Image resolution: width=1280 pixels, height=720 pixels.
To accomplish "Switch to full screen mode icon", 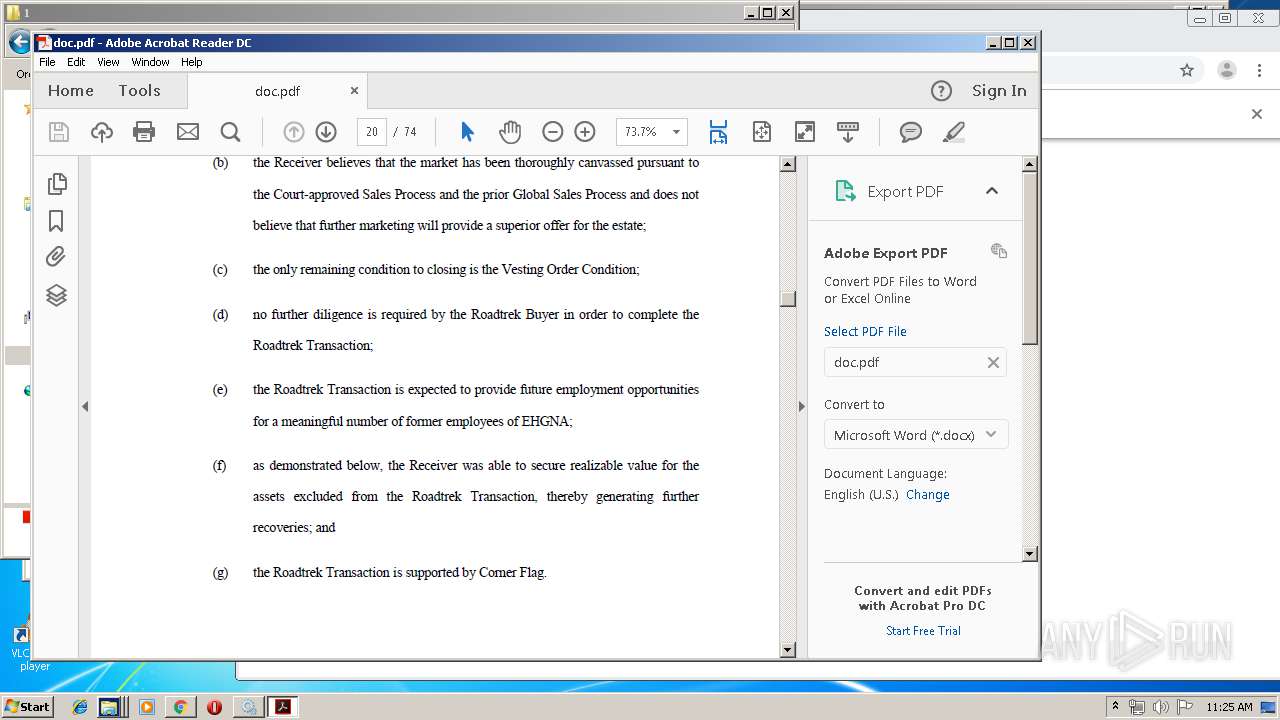I will pos(805,132).
